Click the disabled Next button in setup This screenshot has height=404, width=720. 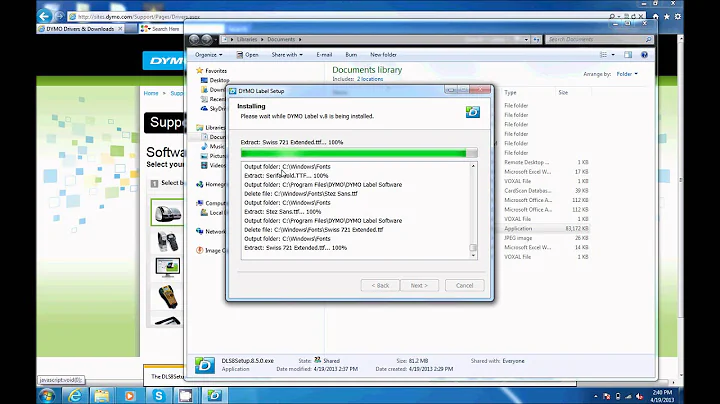point(419,286)
